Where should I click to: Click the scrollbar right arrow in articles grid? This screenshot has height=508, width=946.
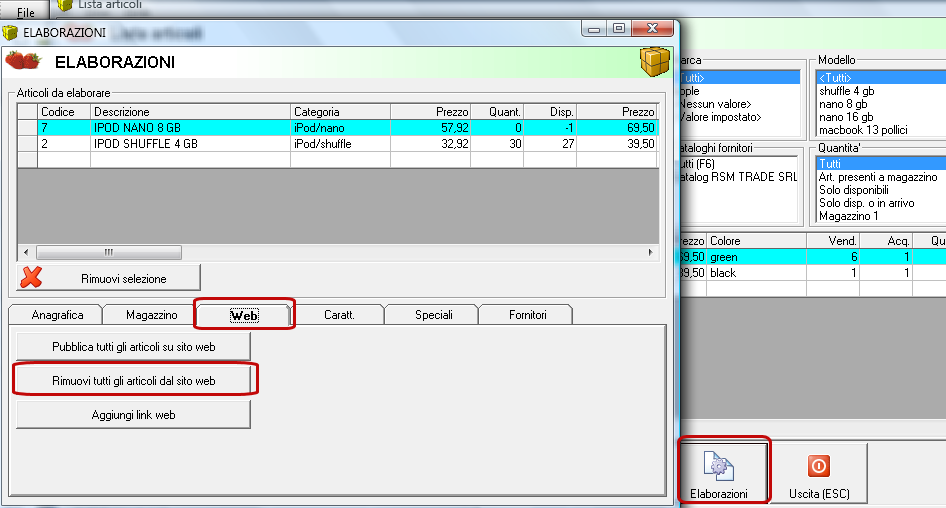(x=650, y=252)
